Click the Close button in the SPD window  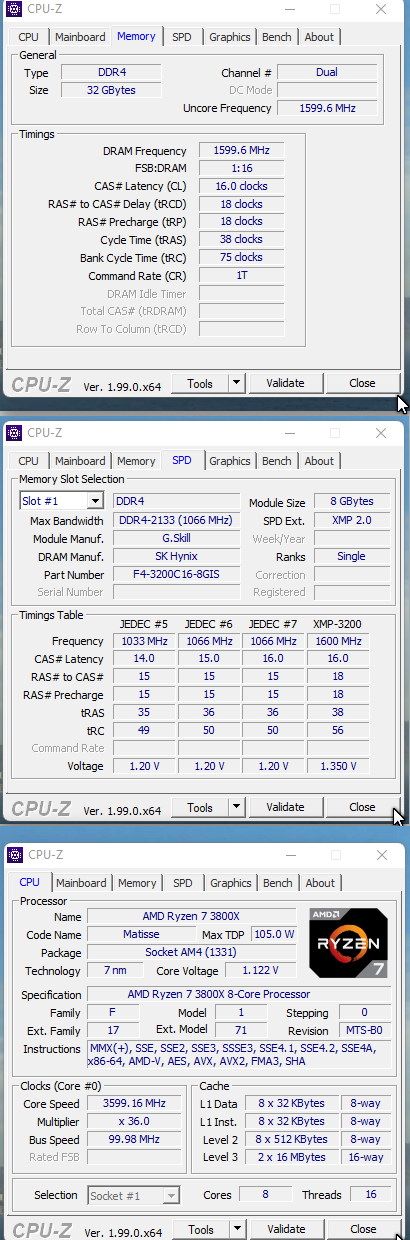(362, 807)
